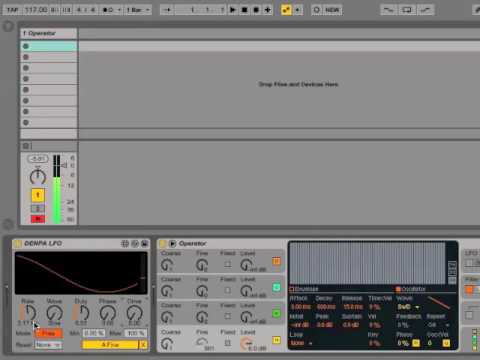Toggle DENPA LFO device activator
The width and height of the screenshot is (480, 360).
(x=17, y=244)
